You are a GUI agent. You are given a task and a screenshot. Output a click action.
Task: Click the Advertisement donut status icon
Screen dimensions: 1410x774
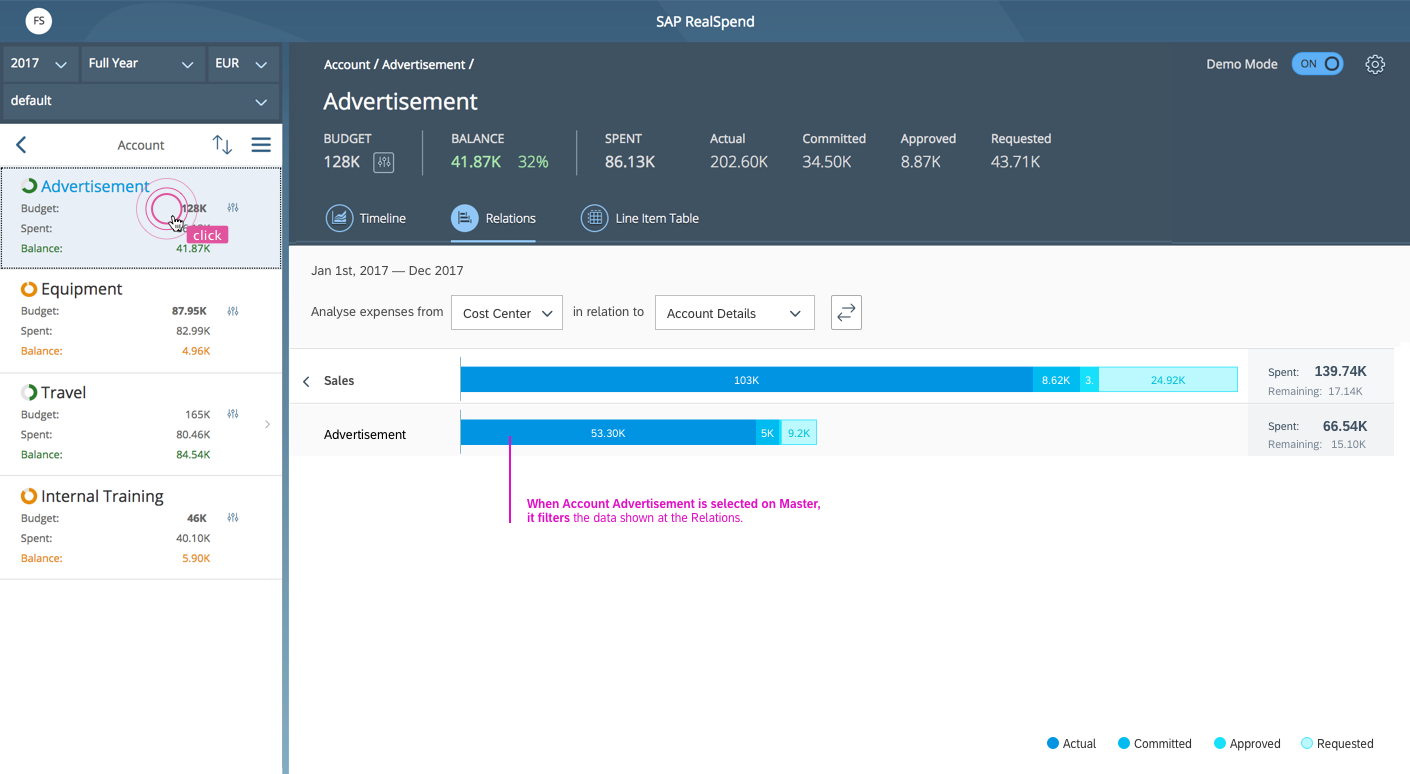pyautogui.click(x=29, y=186)
